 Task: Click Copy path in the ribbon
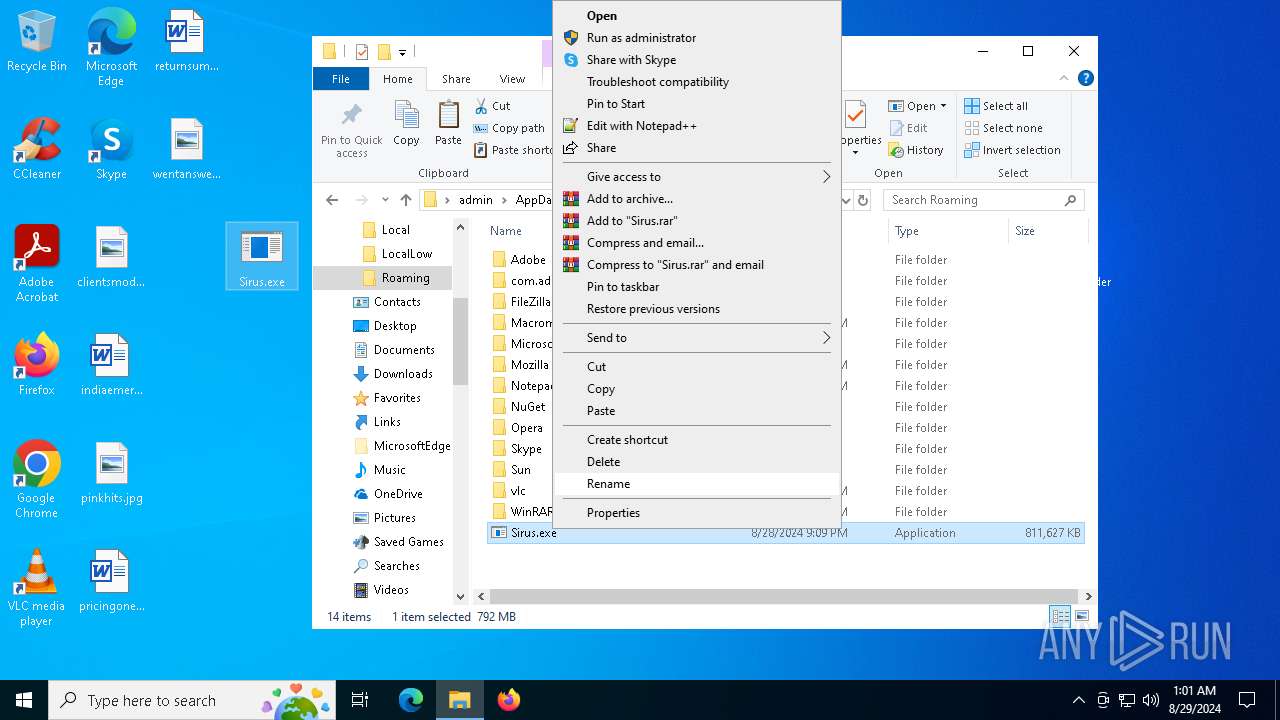click(x=508, y=128)
